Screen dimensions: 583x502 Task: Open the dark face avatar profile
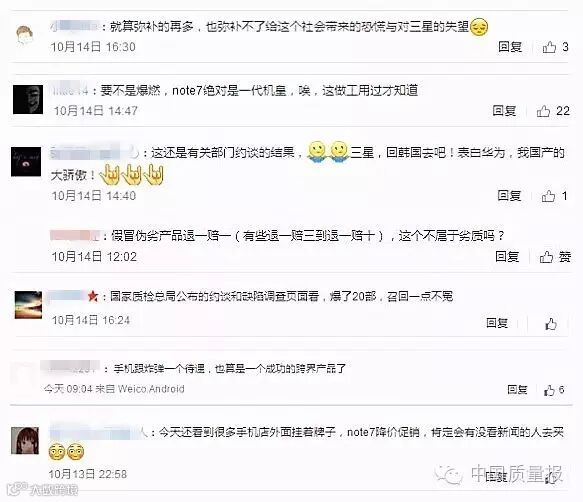(28, 99)
